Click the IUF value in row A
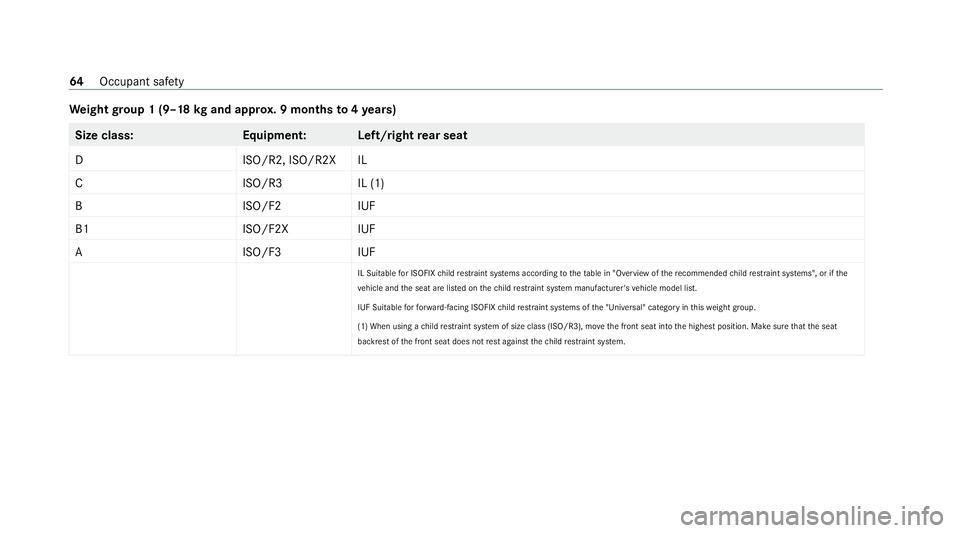The height and width of the screenshot is (533, 960). pos(366,252)
